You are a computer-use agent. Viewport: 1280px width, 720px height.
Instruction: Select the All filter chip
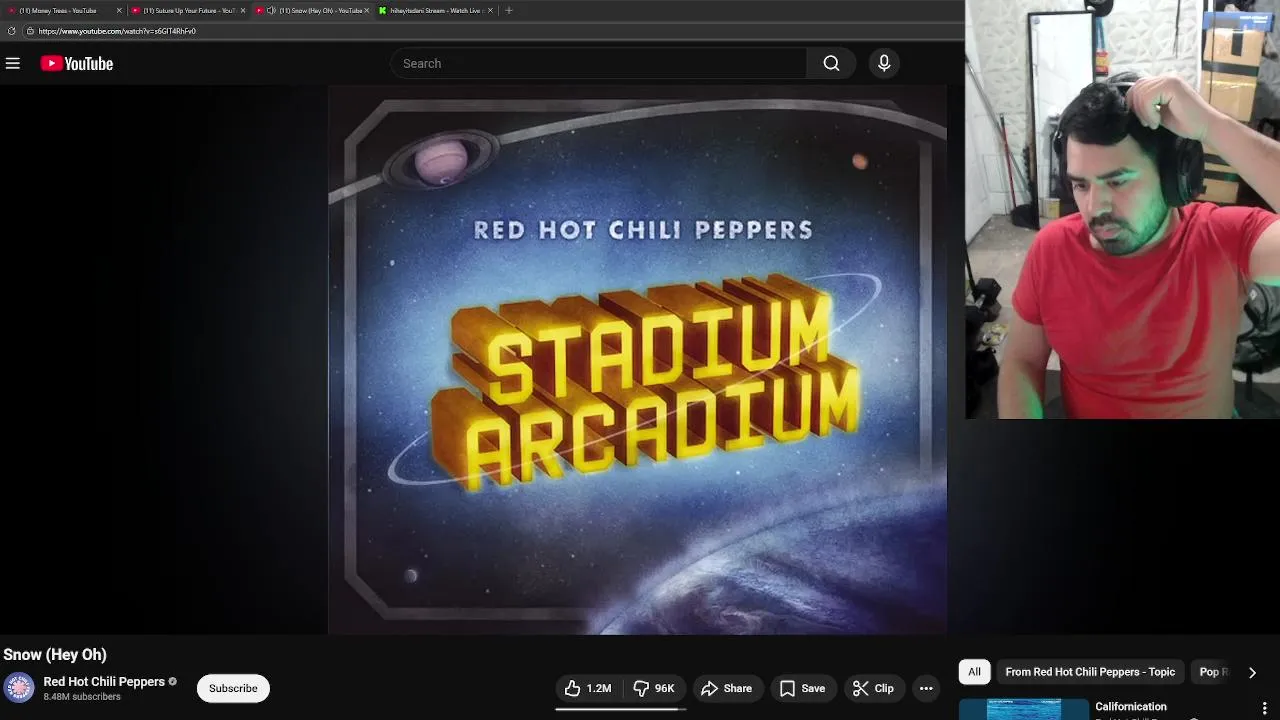[x=974, y=672]
